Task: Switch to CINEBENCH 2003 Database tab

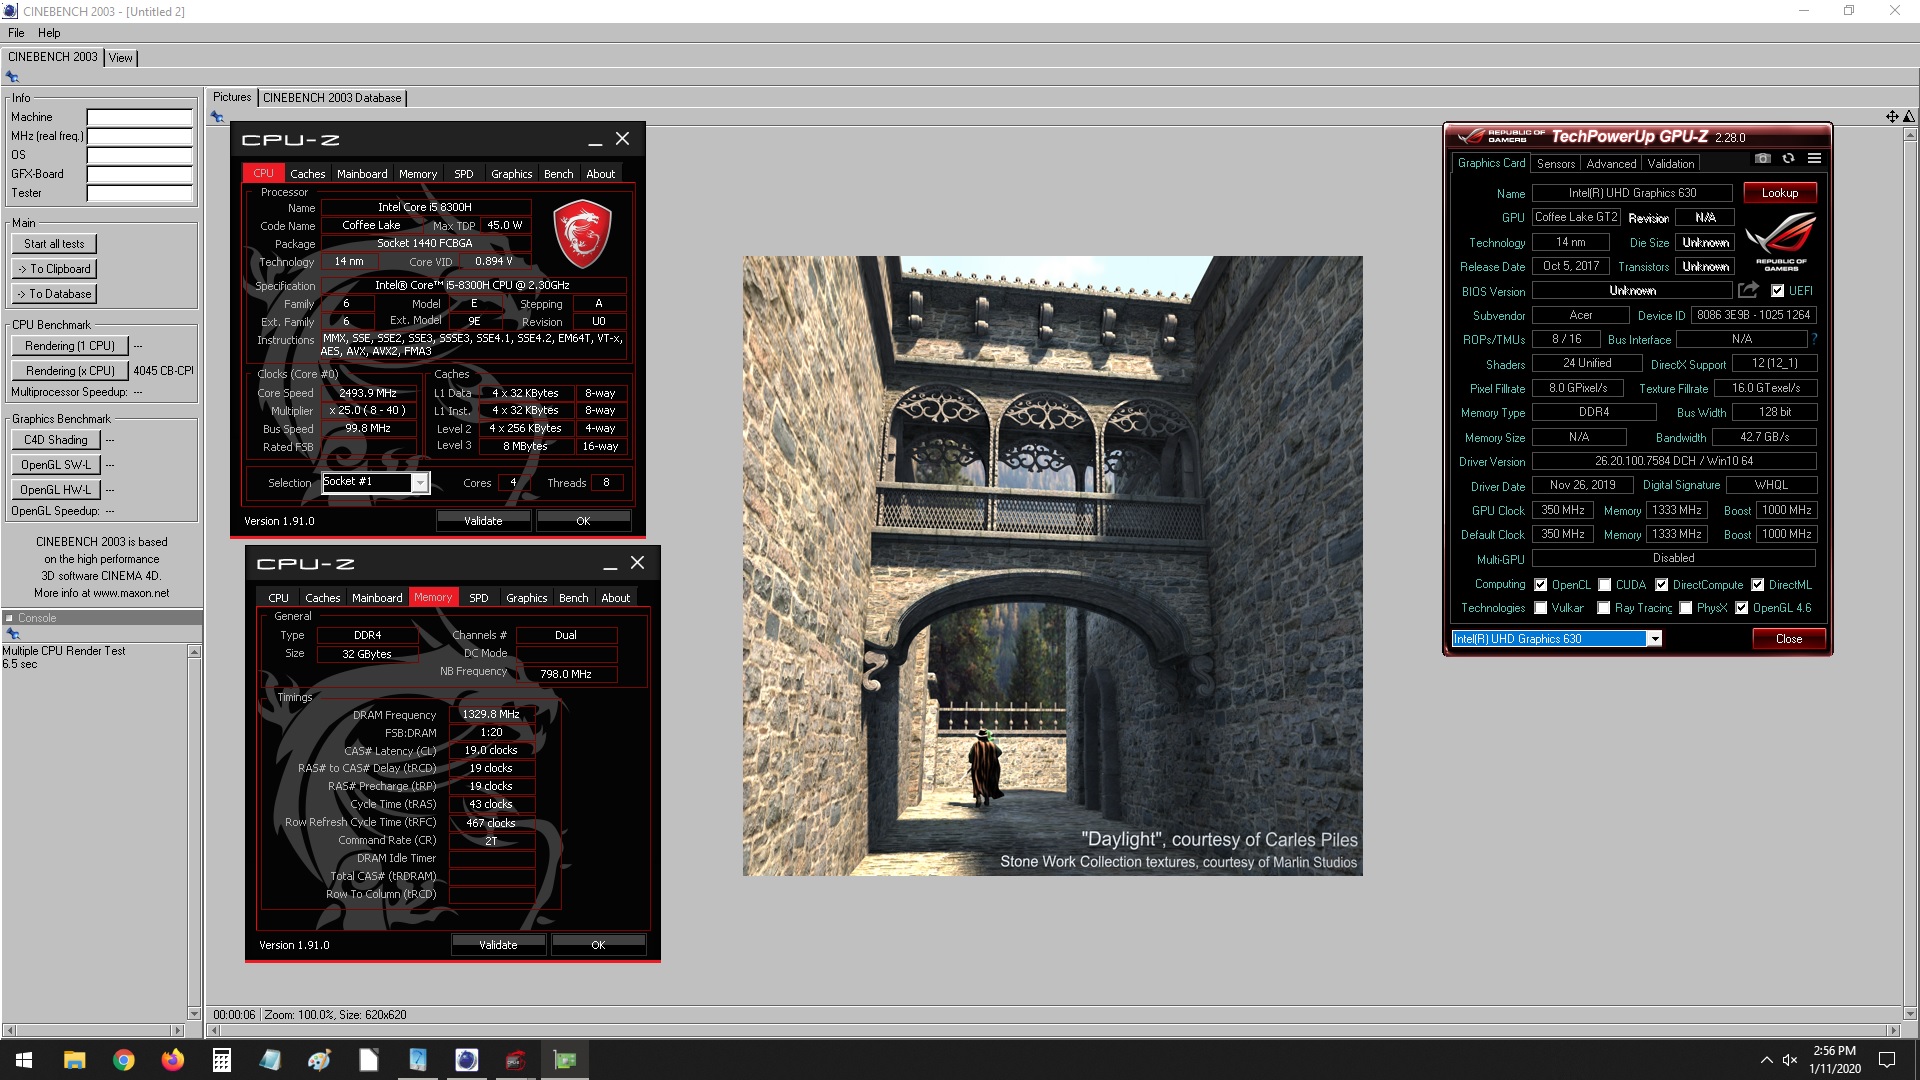Action: tap(332, 98)
